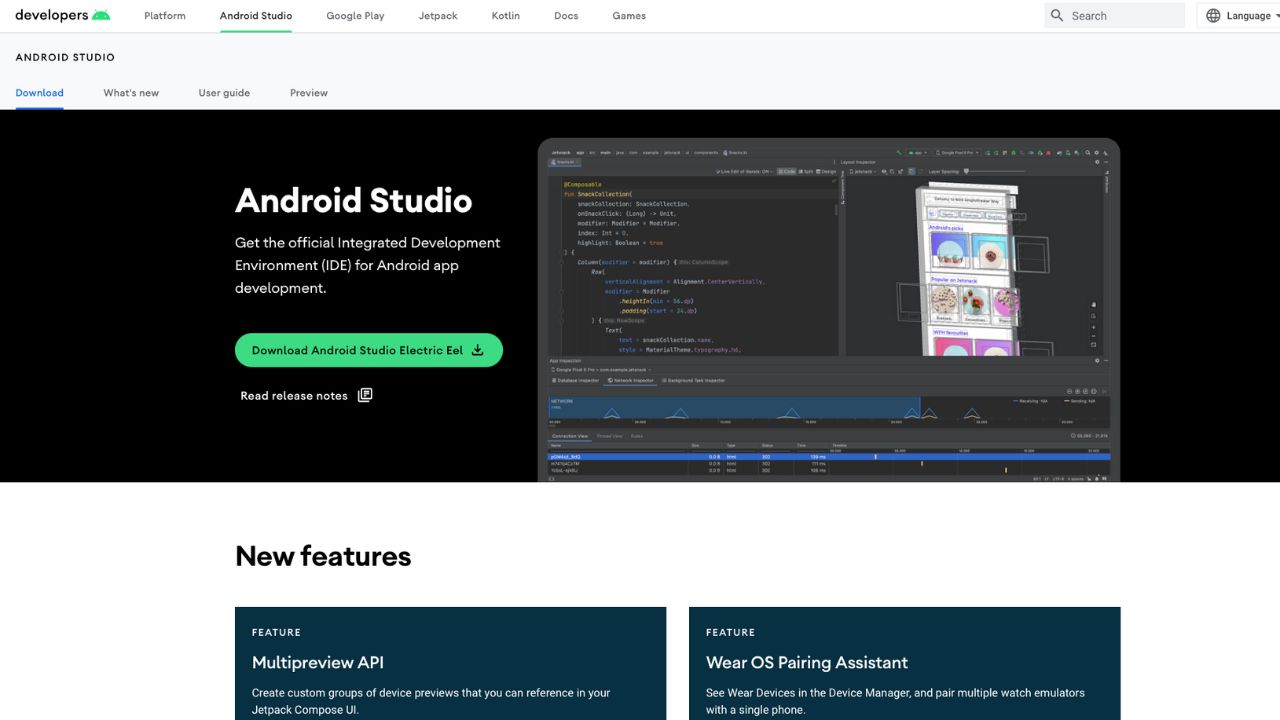Open the Platform menu item
This screenshot has height=720, width=1280.
[x=165, y=16]
